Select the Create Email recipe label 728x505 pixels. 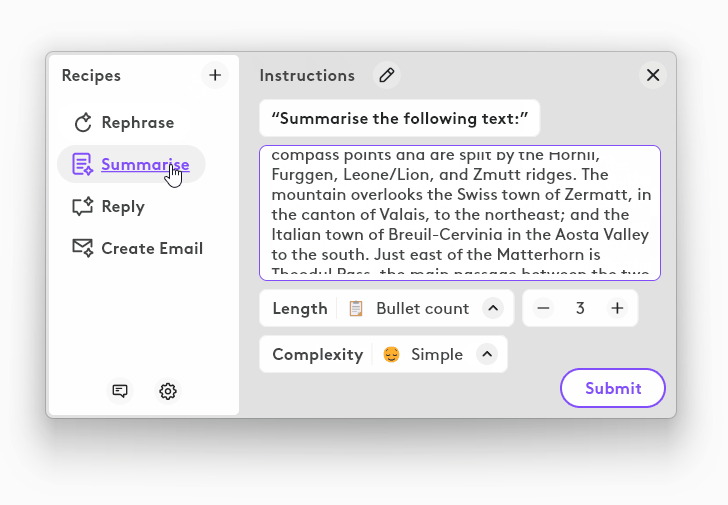click(x=152, y=248)
